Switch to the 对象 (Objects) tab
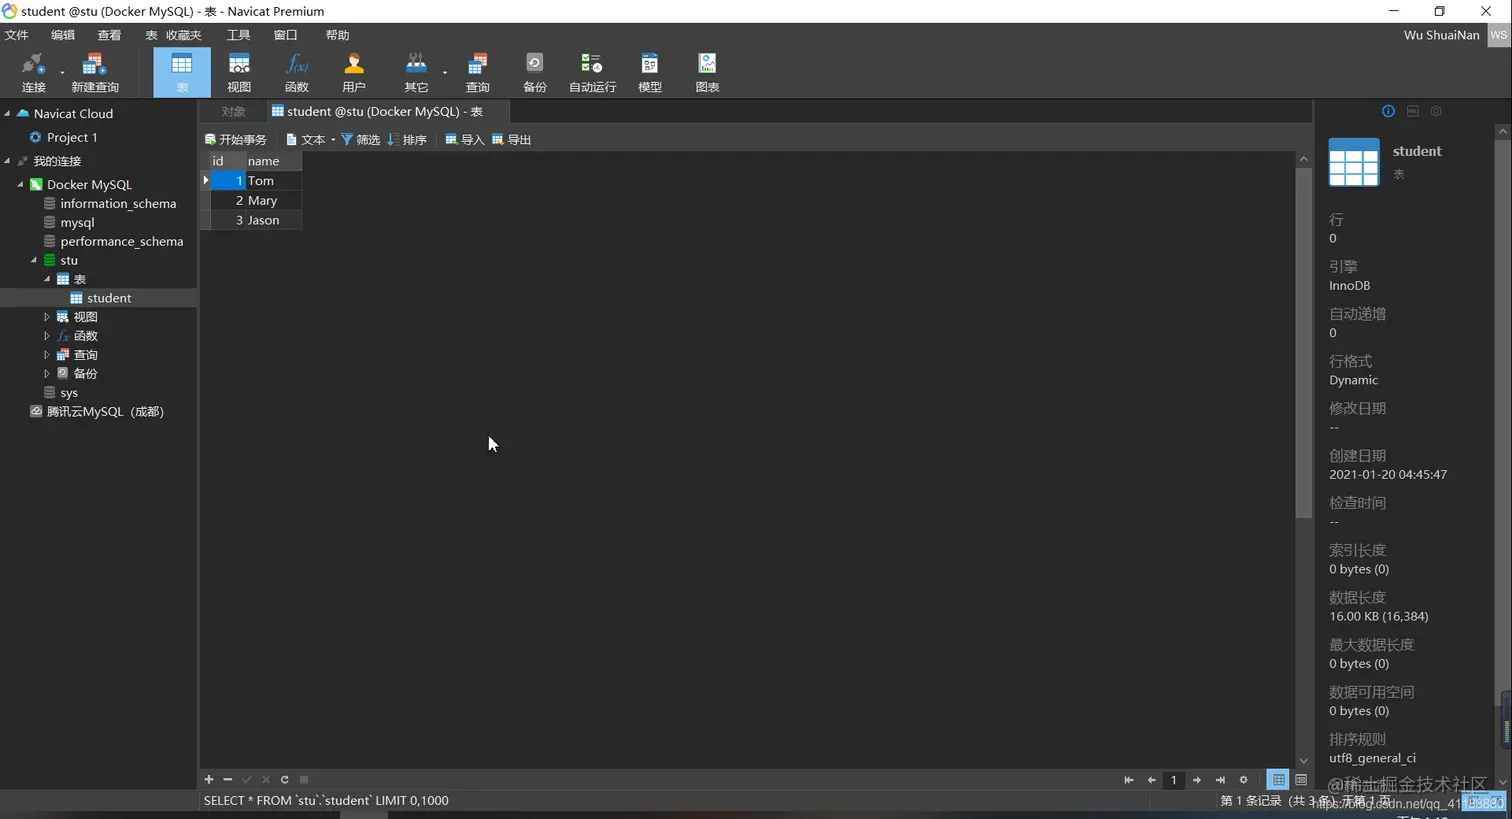1512x819 pixels. 234,111
